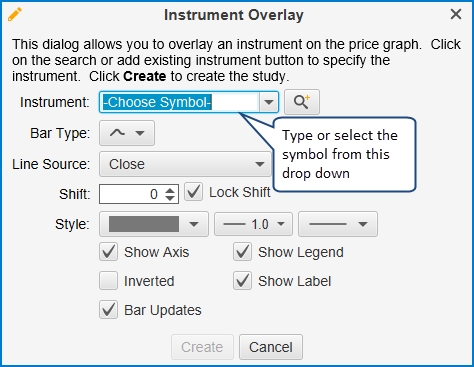Open the line width 1.0 dropdown
Screen dimensions: 474x367
253,224
